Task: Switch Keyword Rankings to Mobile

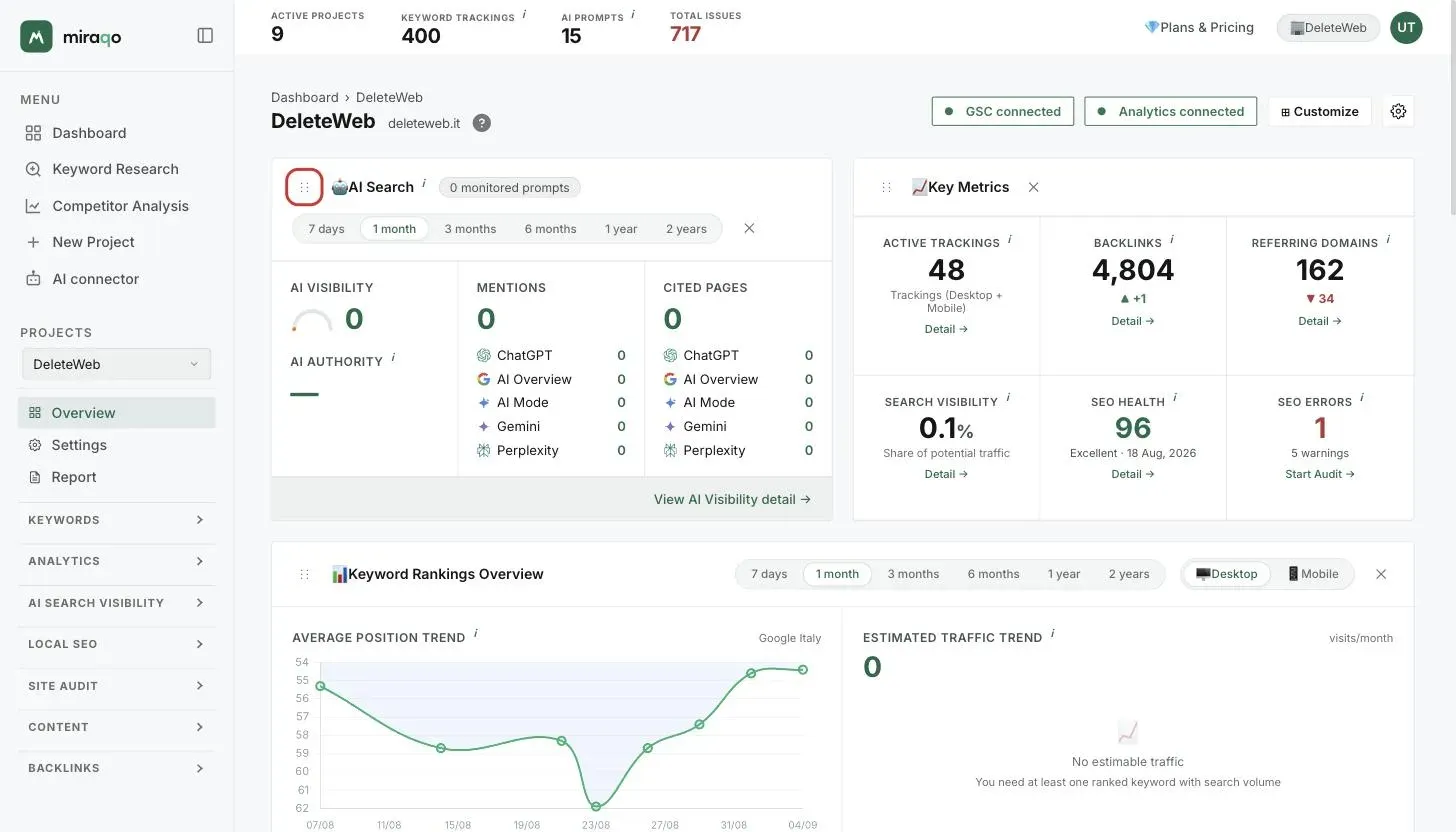Action: [x=1312, y=574]
